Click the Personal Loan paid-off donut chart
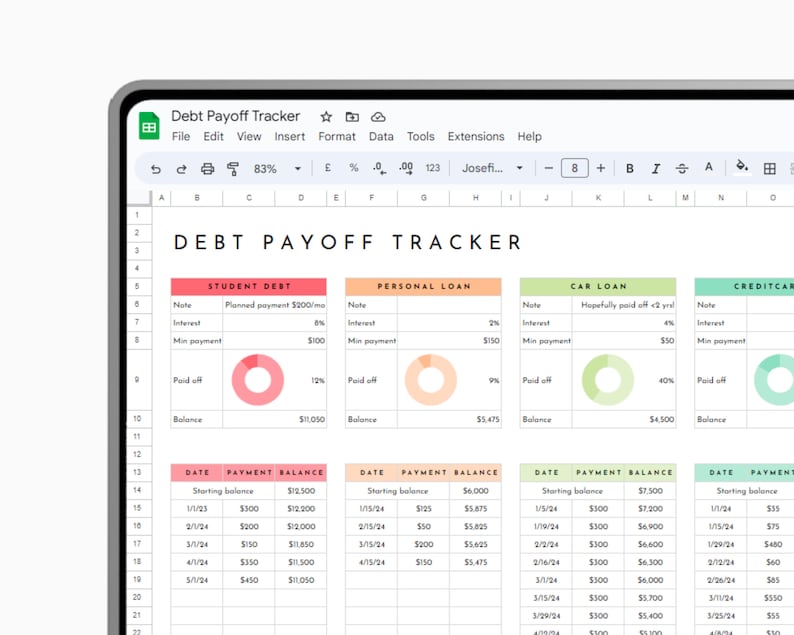Viewport: 794px width, 635px height. coord(431,380)
